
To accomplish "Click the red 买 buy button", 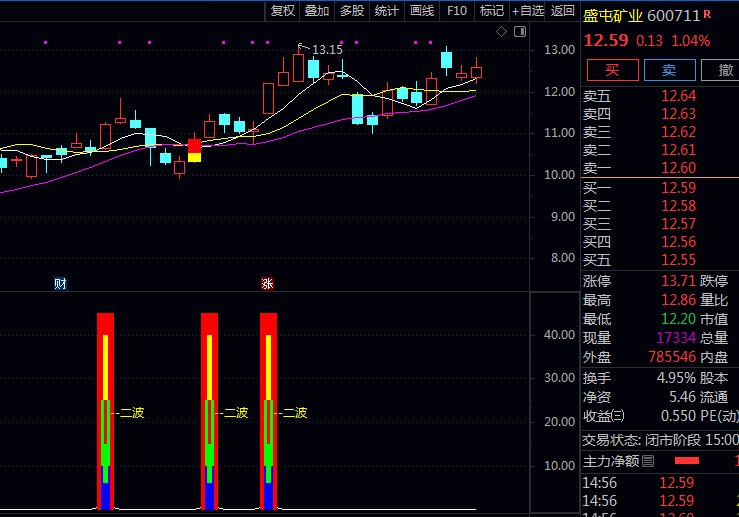I will 612,70.
